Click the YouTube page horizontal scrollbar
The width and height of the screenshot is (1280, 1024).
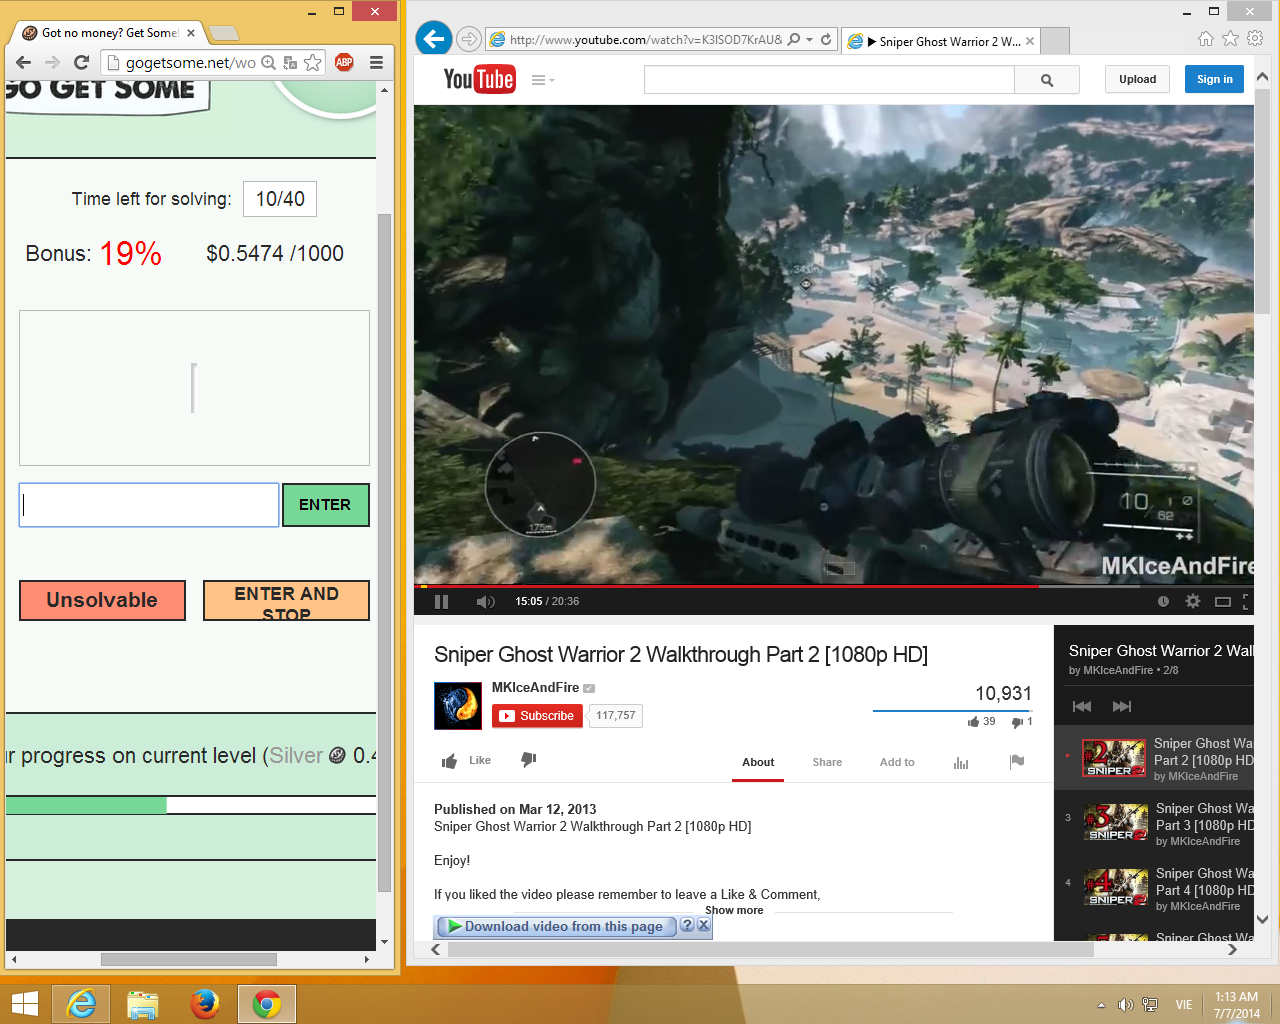[770, 950]
